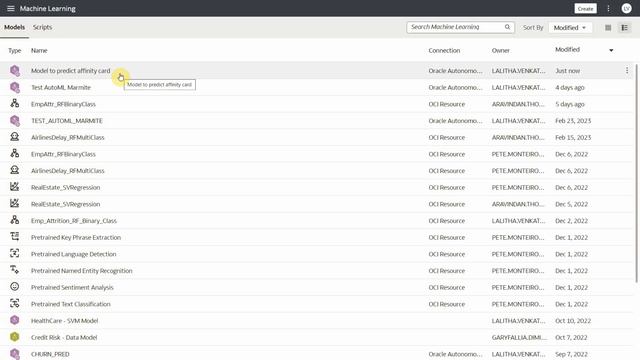Click the regression icon for RealEstate_SVRegression Dec 5
The height and width of the screenshot is (360, 640).
pyautogui.click(x=15, y=203)
